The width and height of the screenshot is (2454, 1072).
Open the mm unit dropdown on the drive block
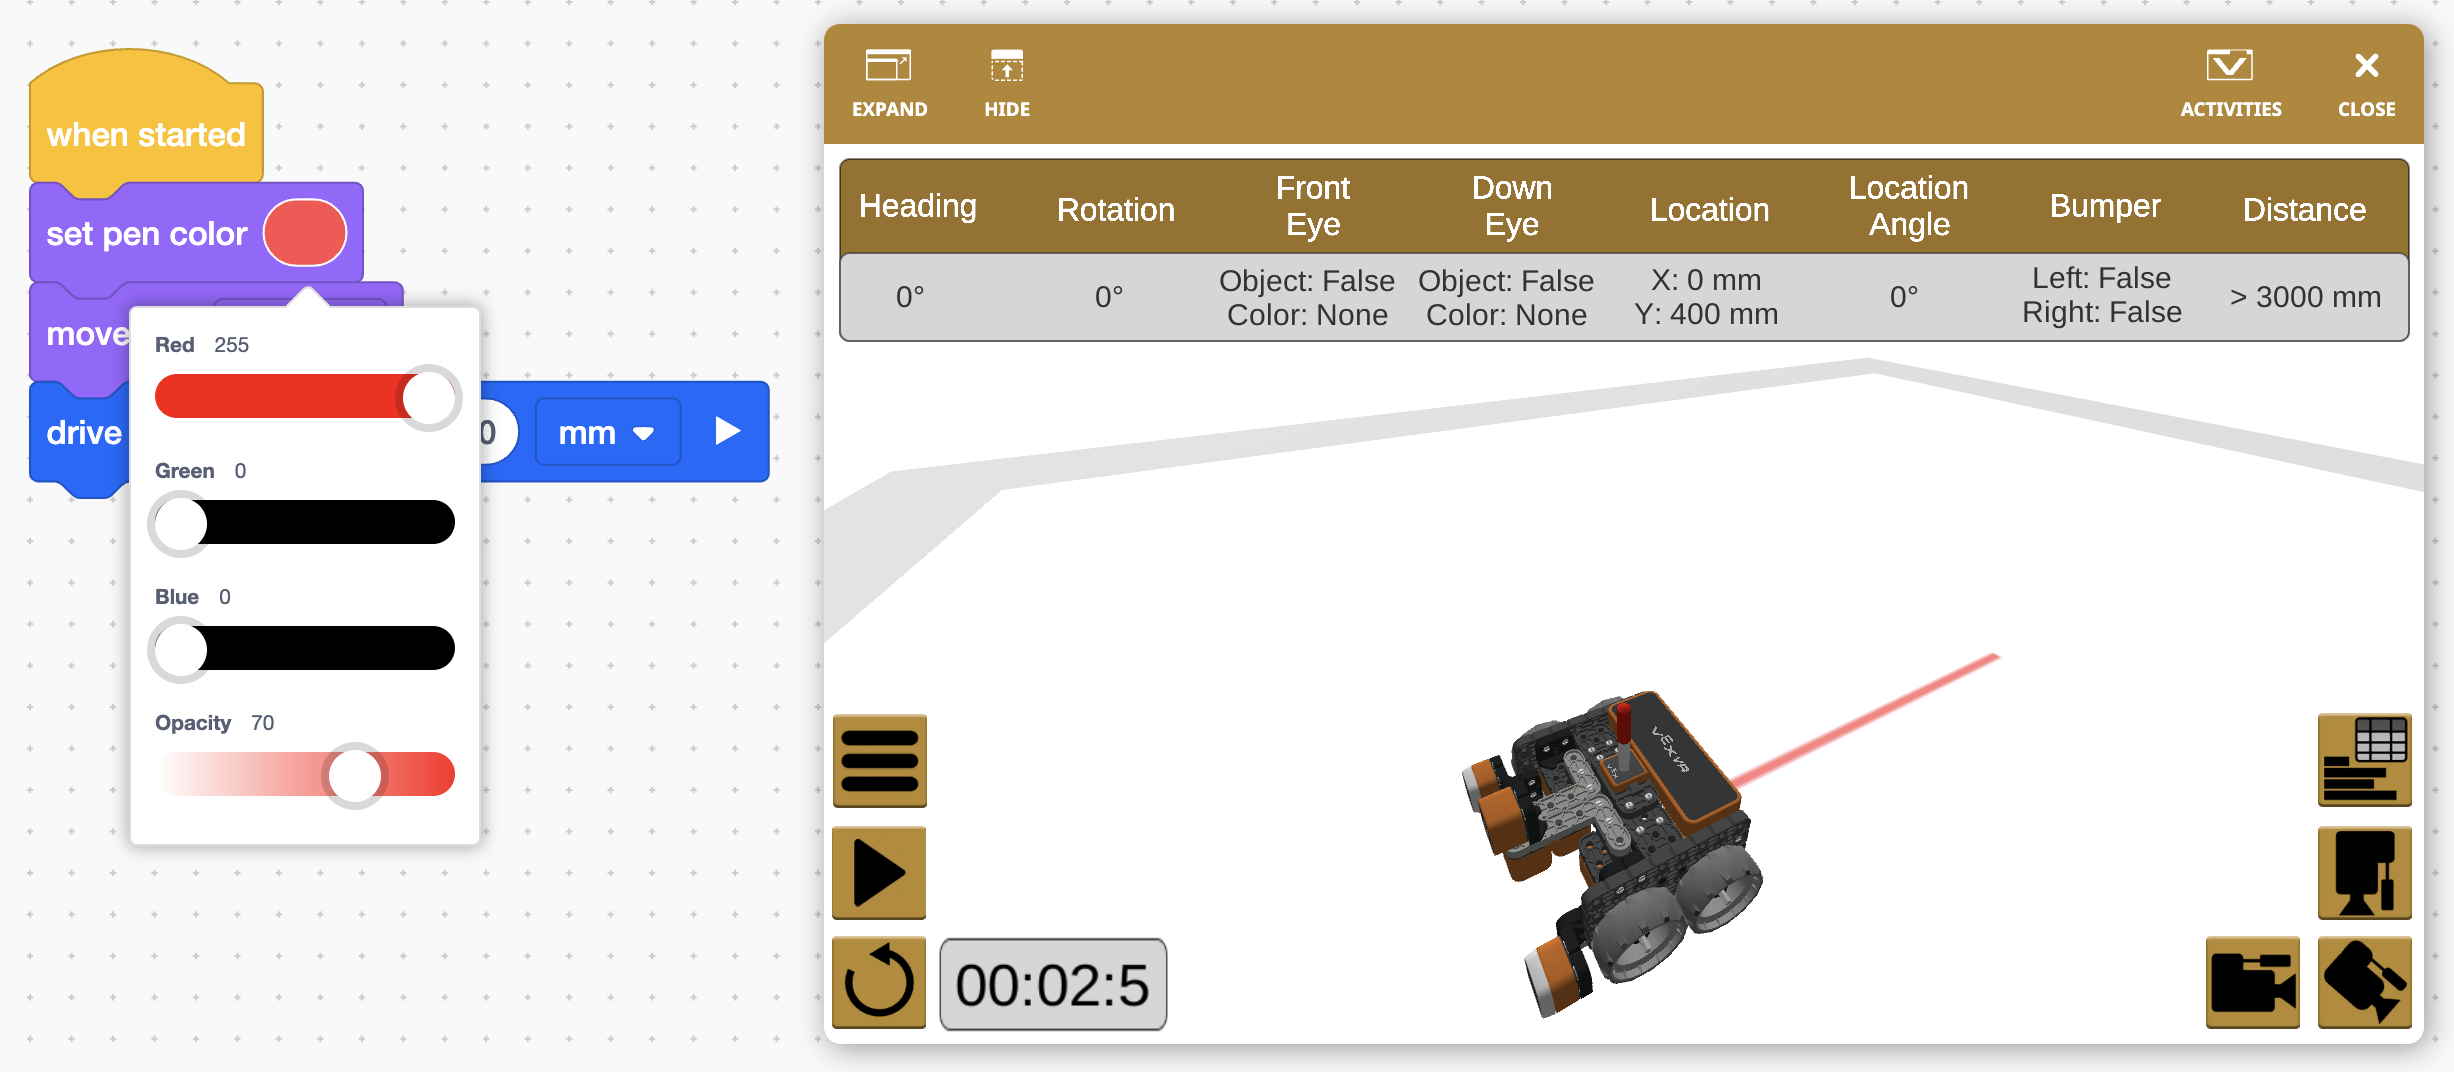coord(607,432)
